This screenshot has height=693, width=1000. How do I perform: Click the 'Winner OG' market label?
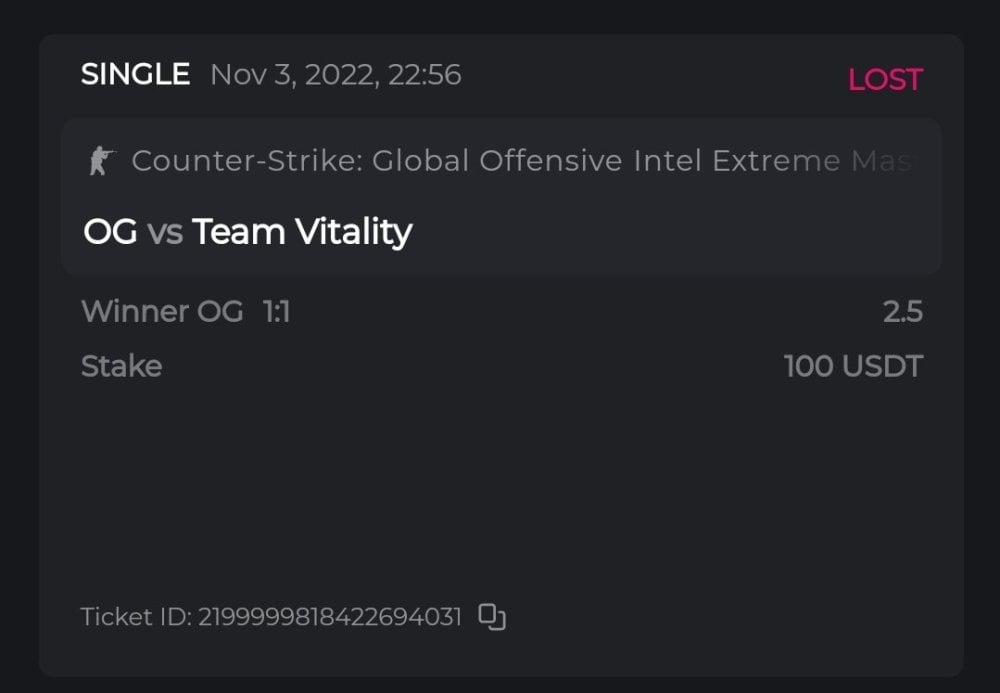tap(162, 312)
